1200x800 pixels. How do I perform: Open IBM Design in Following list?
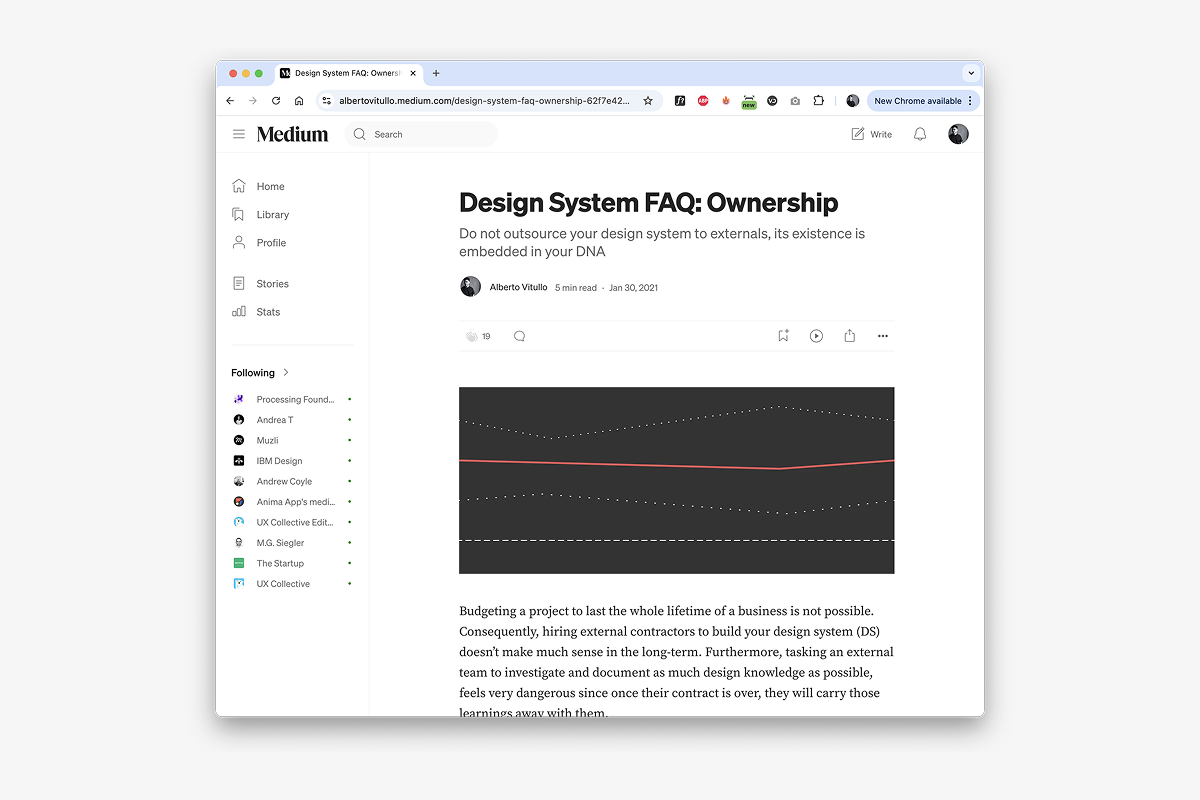pos(279,461)
